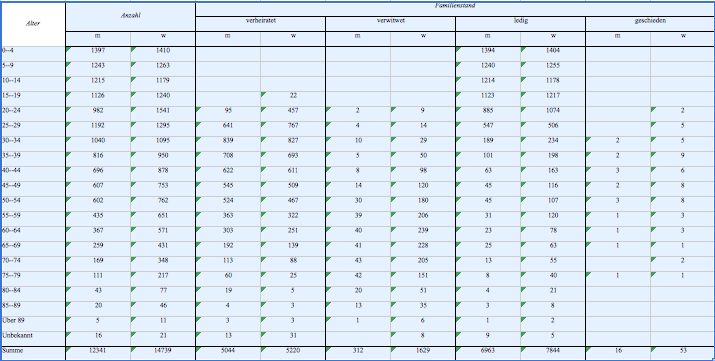The width and height of the screenshot is (715, 361).
Task: Select cell 1179 in the 10--14 row
Action: (163, 84)
